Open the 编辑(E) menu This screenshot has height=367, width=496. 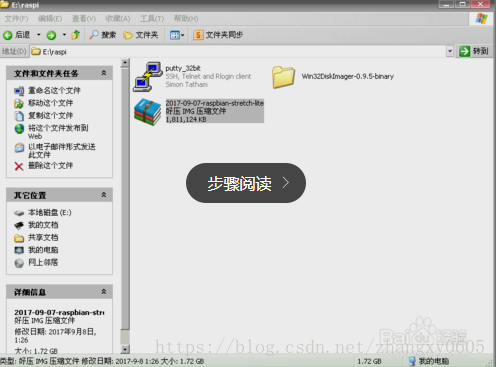click(x=50, y=19)
